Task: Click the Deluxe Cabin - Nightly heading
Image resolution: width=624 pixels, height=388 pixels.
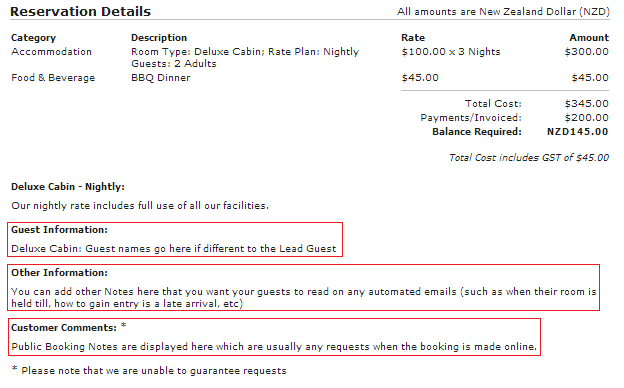Action: pos(68,187)
